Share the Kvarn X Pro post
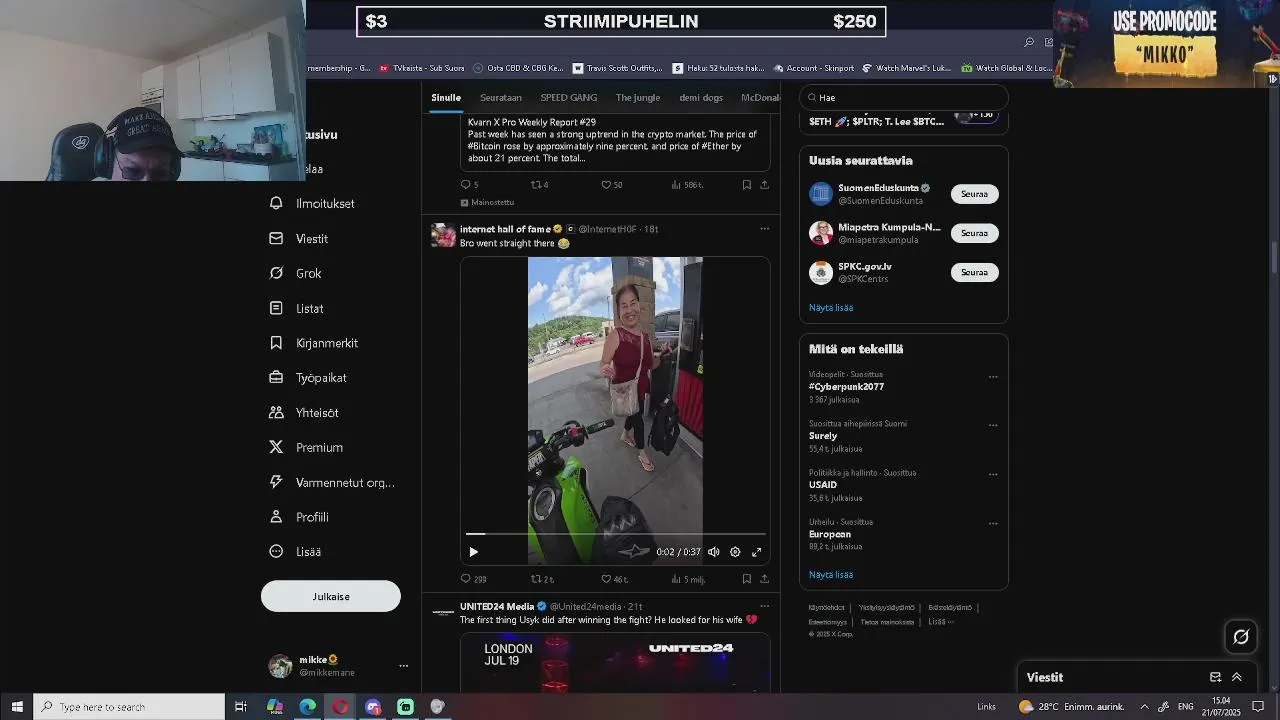 coord(764,185)
